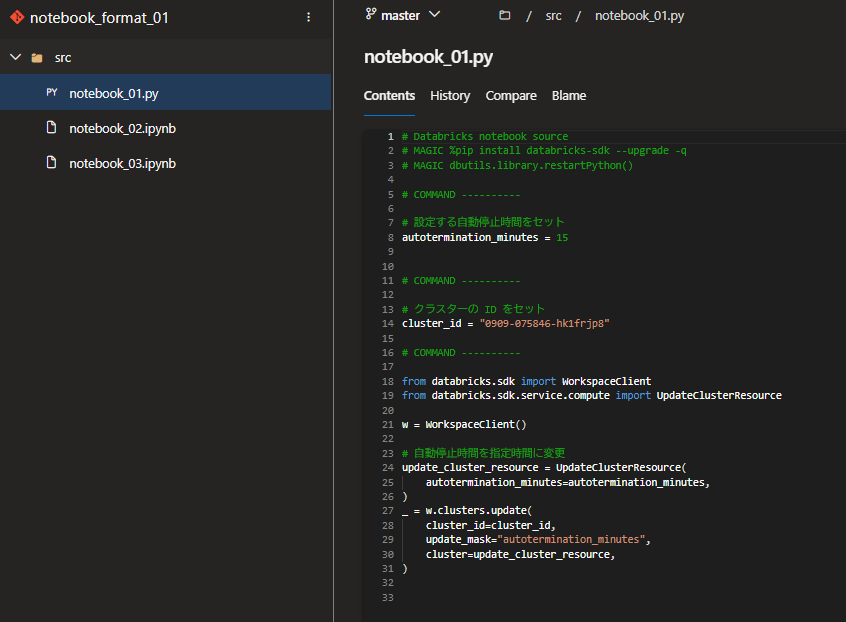846x622 pixels.
Task: Click the pip install databricks-sdk line
Action: (x=544, y=151)
